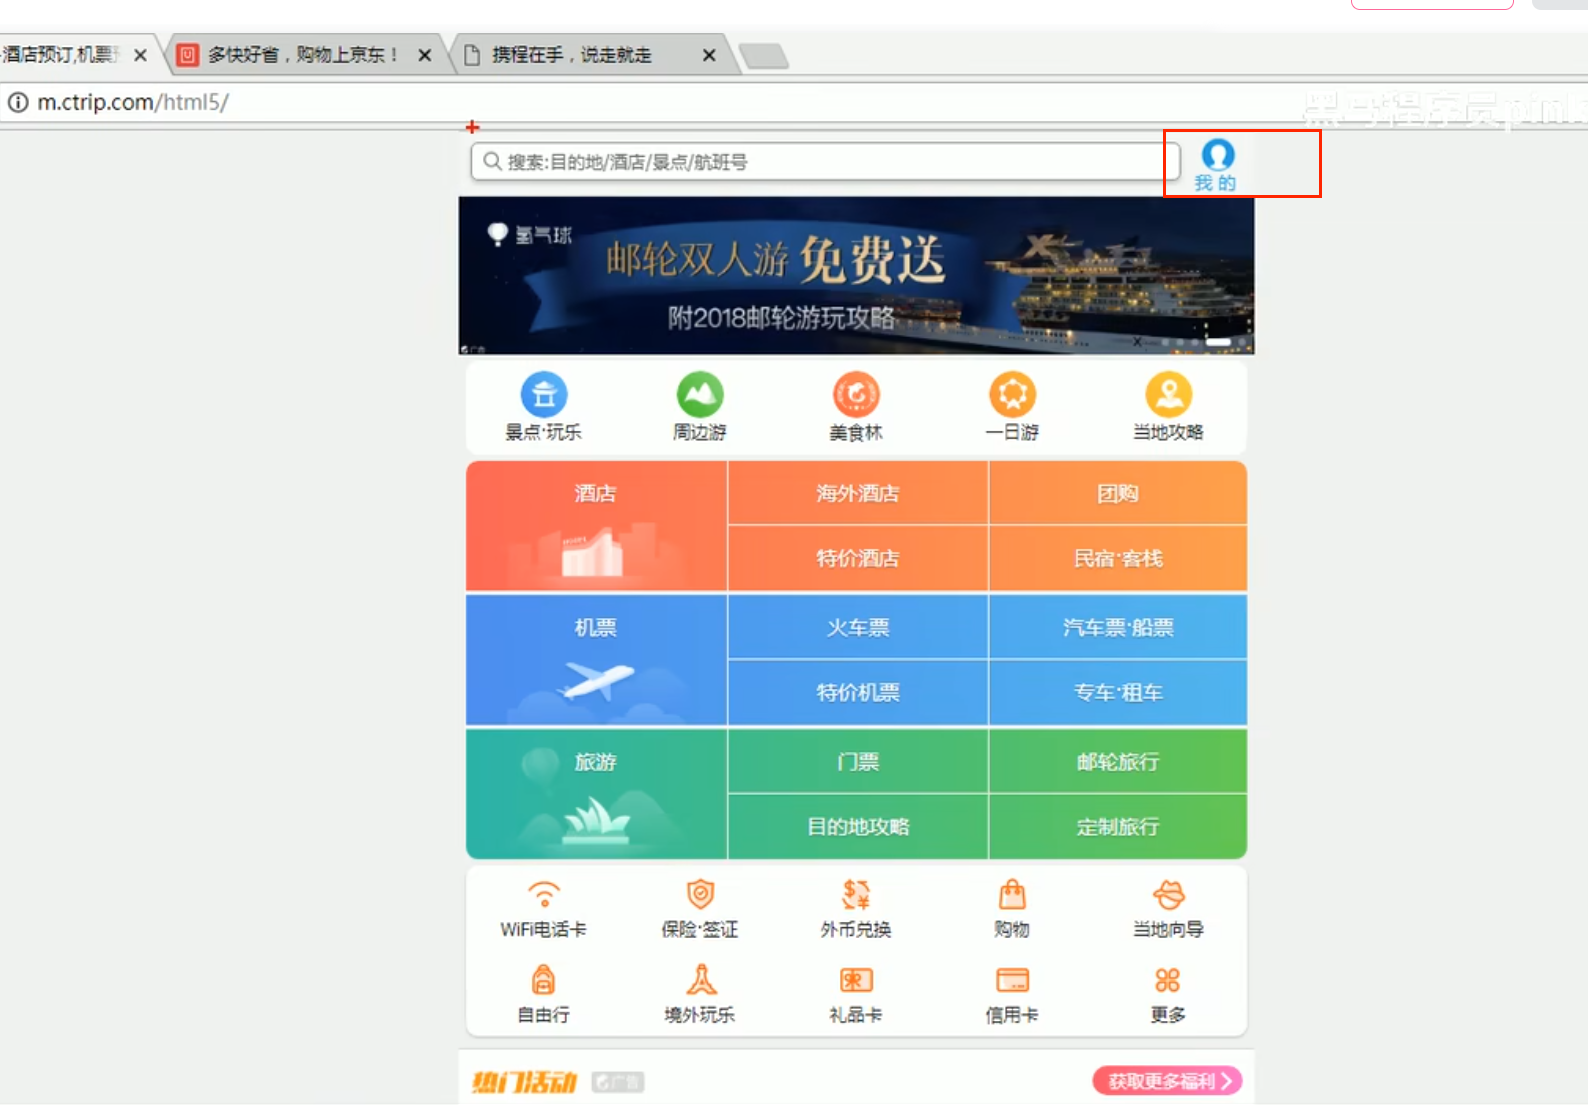Focus the destination/hotel search field
This screenshot has width=1588, height=1105.
pyautogui.click(x=825, y=161)
